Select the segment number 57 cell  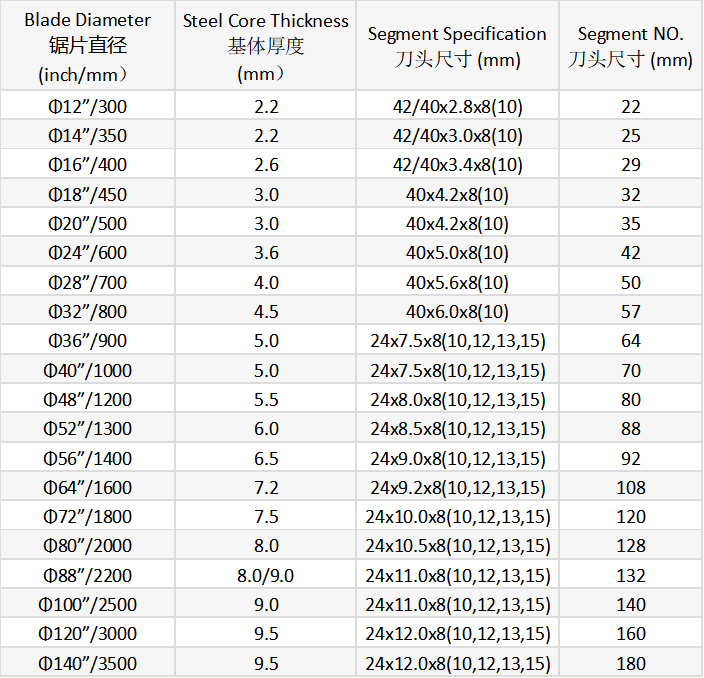(x=630, y=311)
